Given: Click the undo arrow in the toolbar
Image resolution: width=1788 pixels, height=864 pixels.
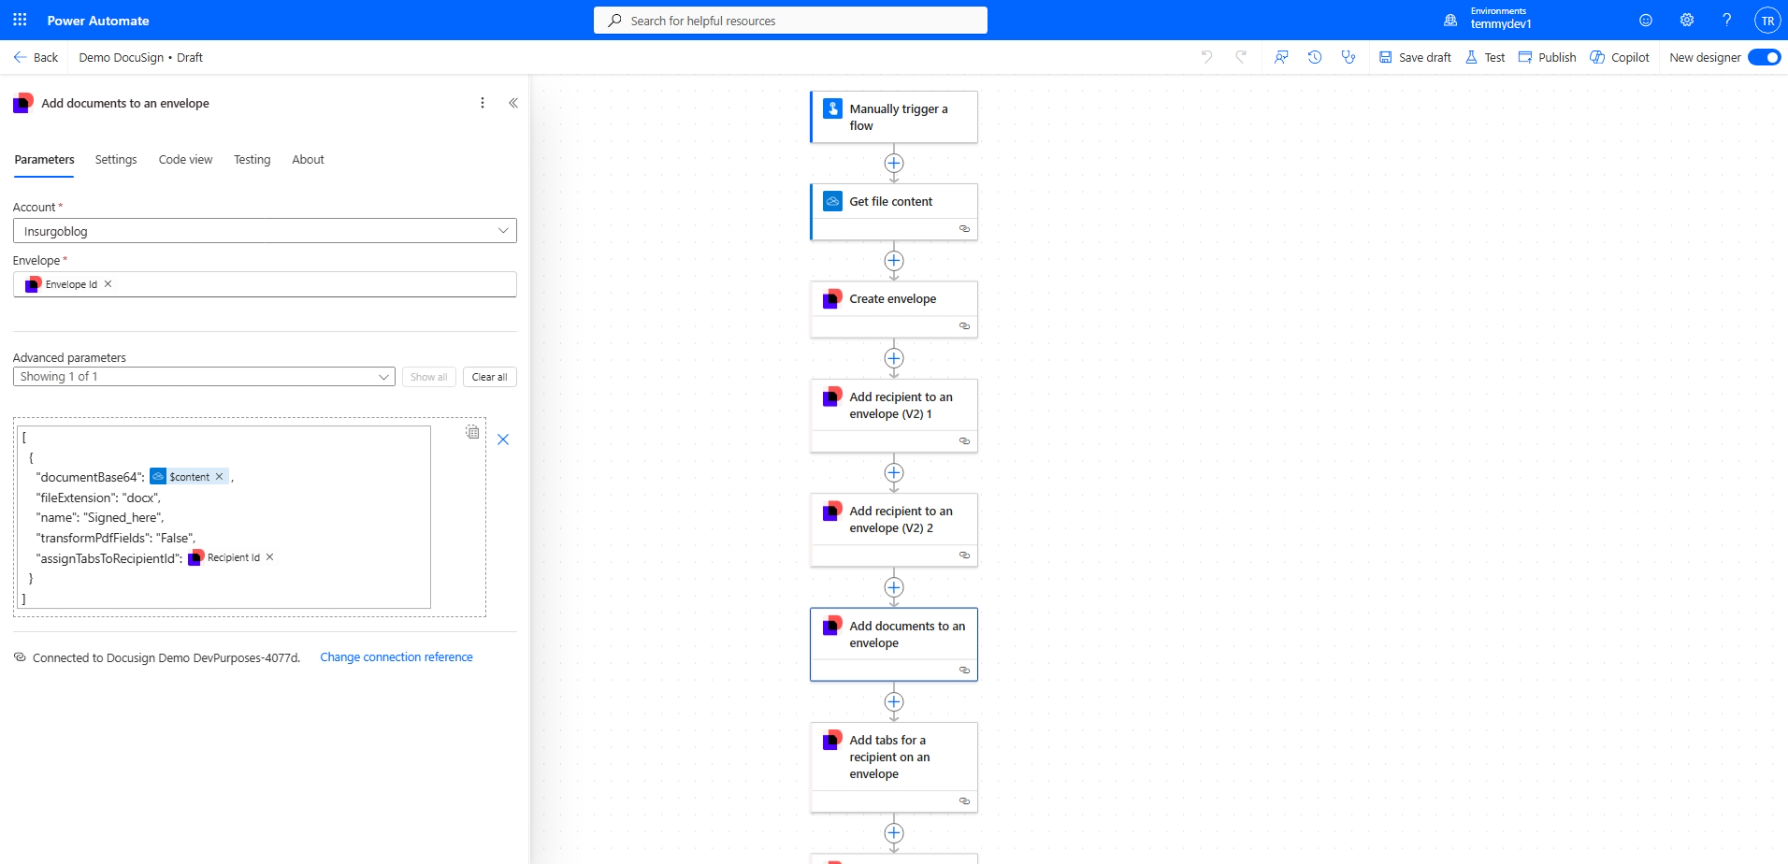Looking at the screenshot, I should (1207, 57).
